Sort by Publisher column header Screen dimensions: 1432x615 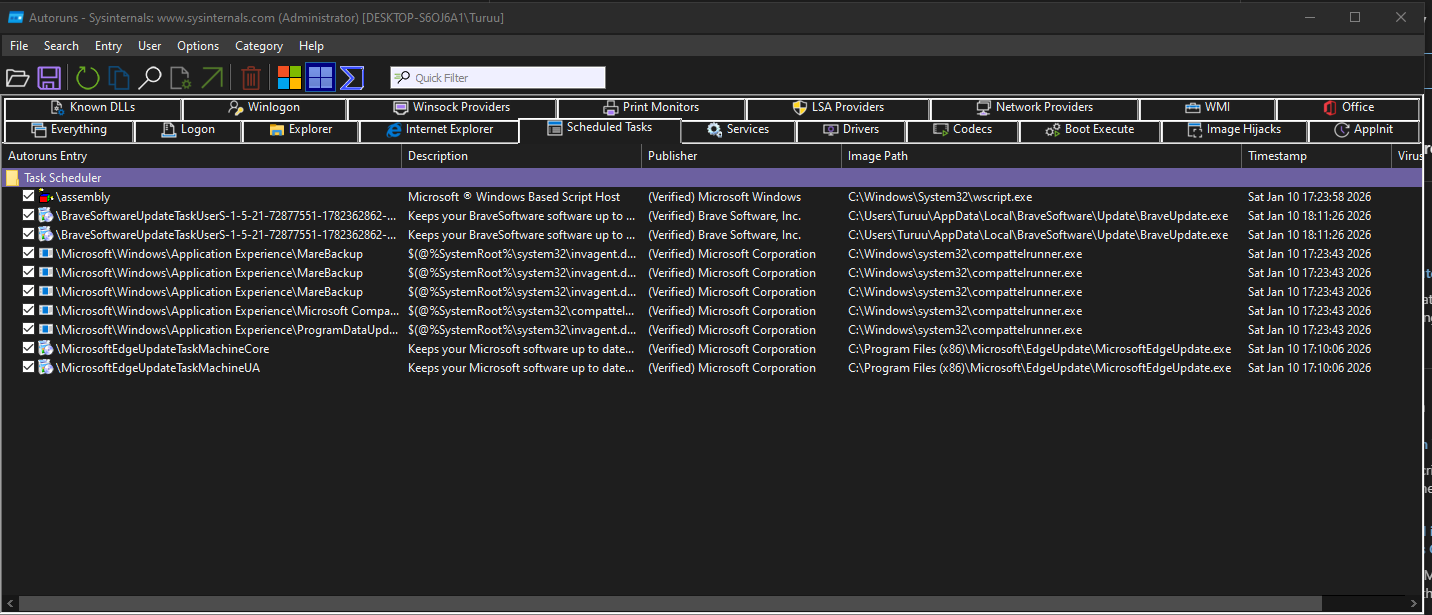[741, 156]
